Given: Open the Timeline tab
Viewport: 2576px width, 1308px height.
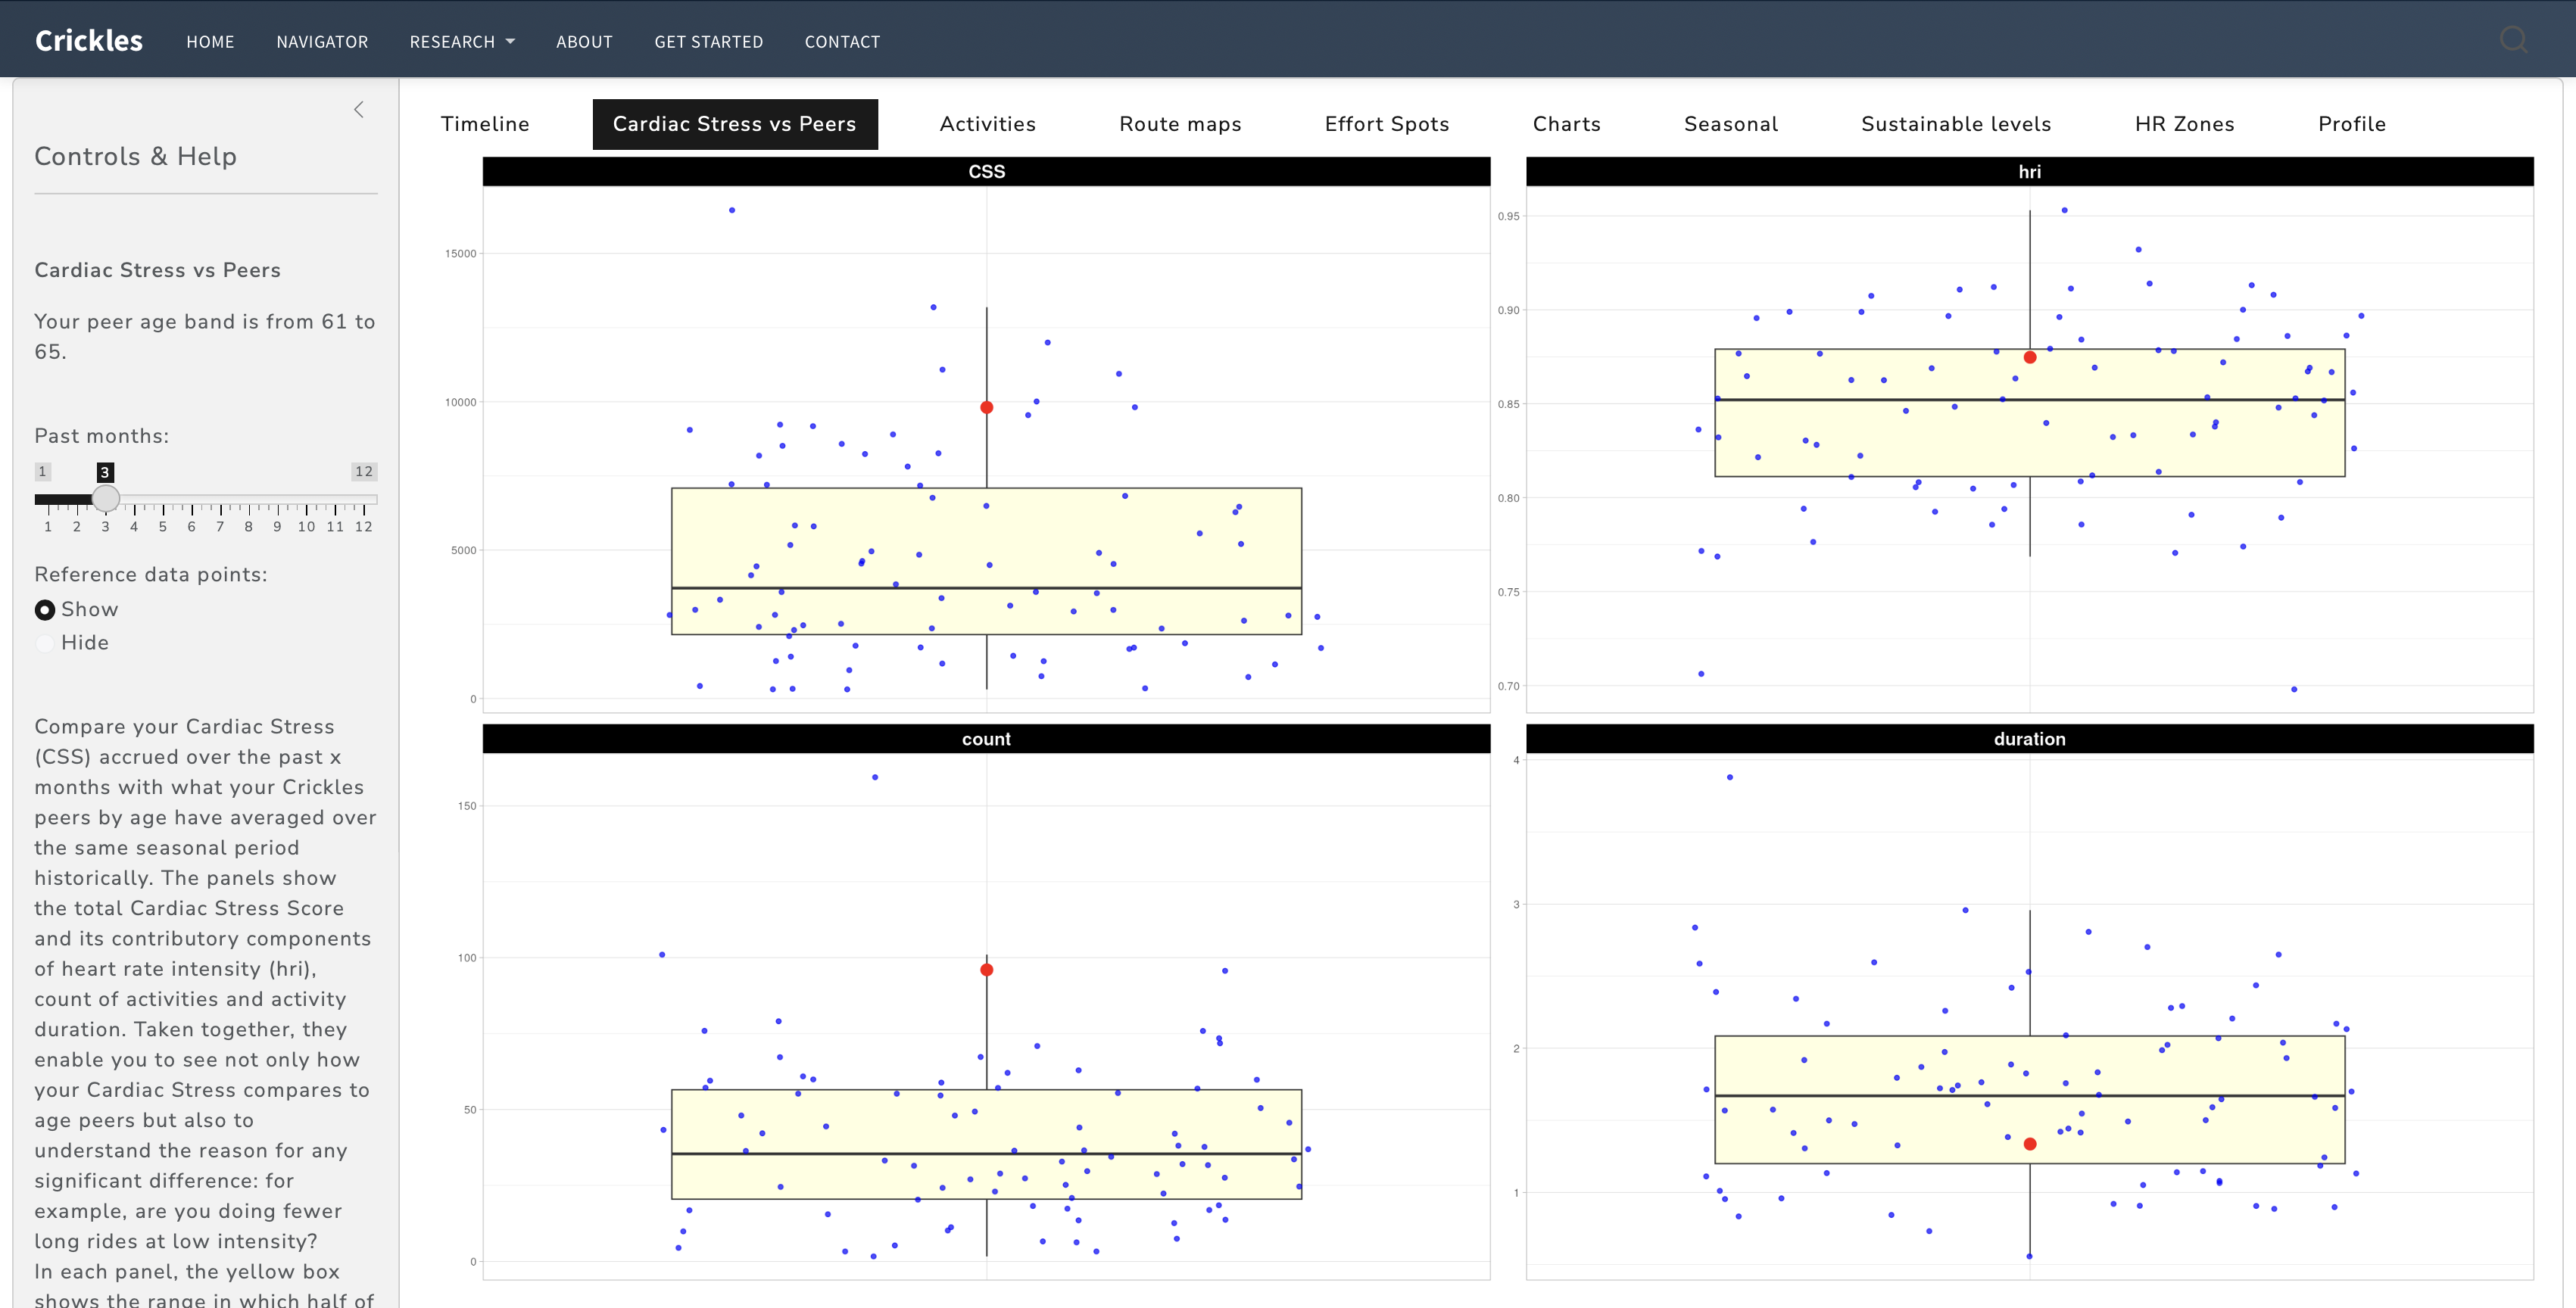Looking at the screenshot, I should (x=485, y=124).
